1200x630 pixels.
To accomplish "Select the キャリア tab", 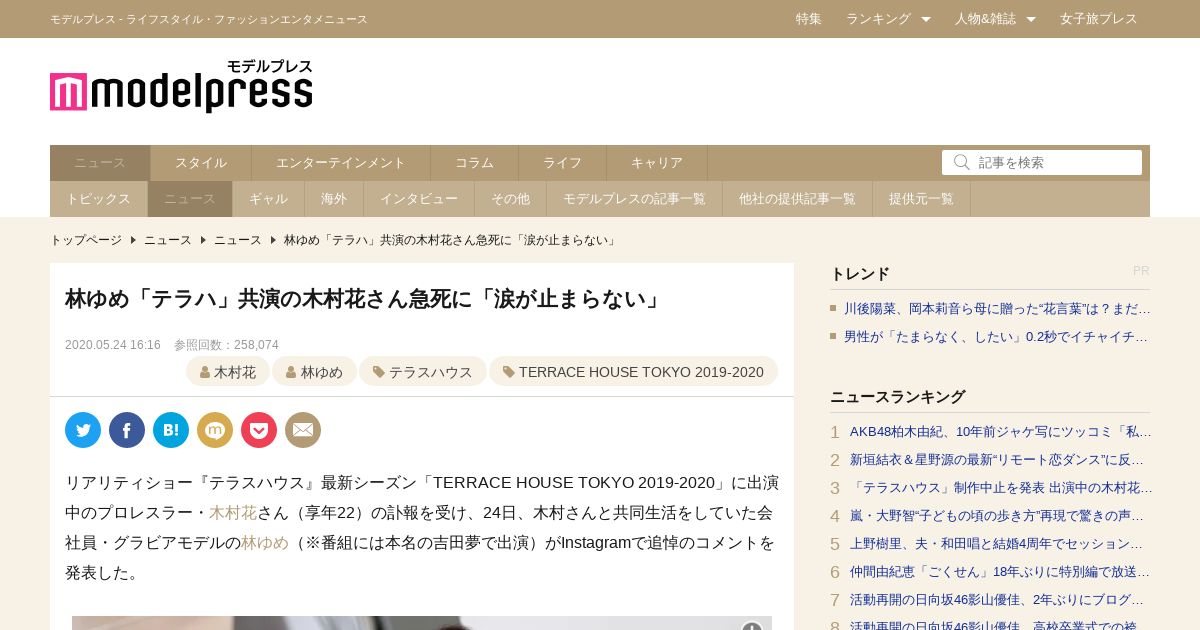I will [x=657, y=163].
